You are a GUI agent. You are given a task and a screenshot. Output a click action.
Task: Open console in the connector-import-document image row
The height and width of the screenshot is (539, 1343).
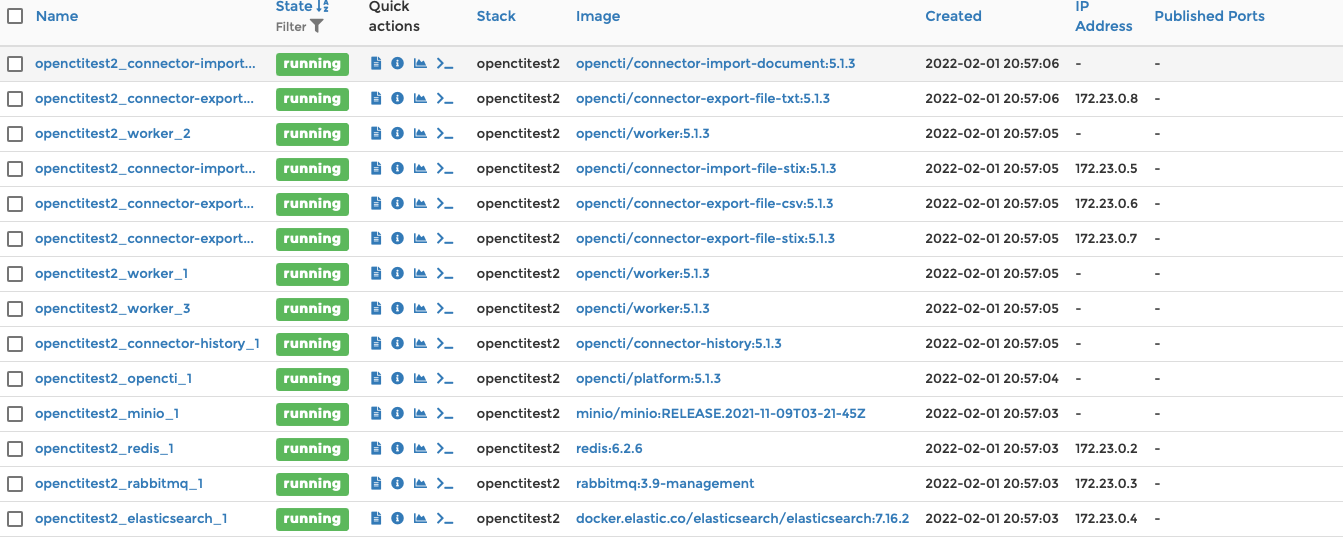coord(445,63)
